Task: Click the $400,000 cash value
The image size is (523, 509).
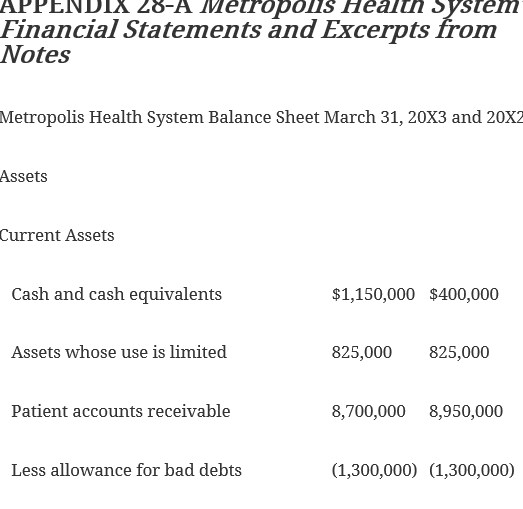Action: [x=464, y=294]
